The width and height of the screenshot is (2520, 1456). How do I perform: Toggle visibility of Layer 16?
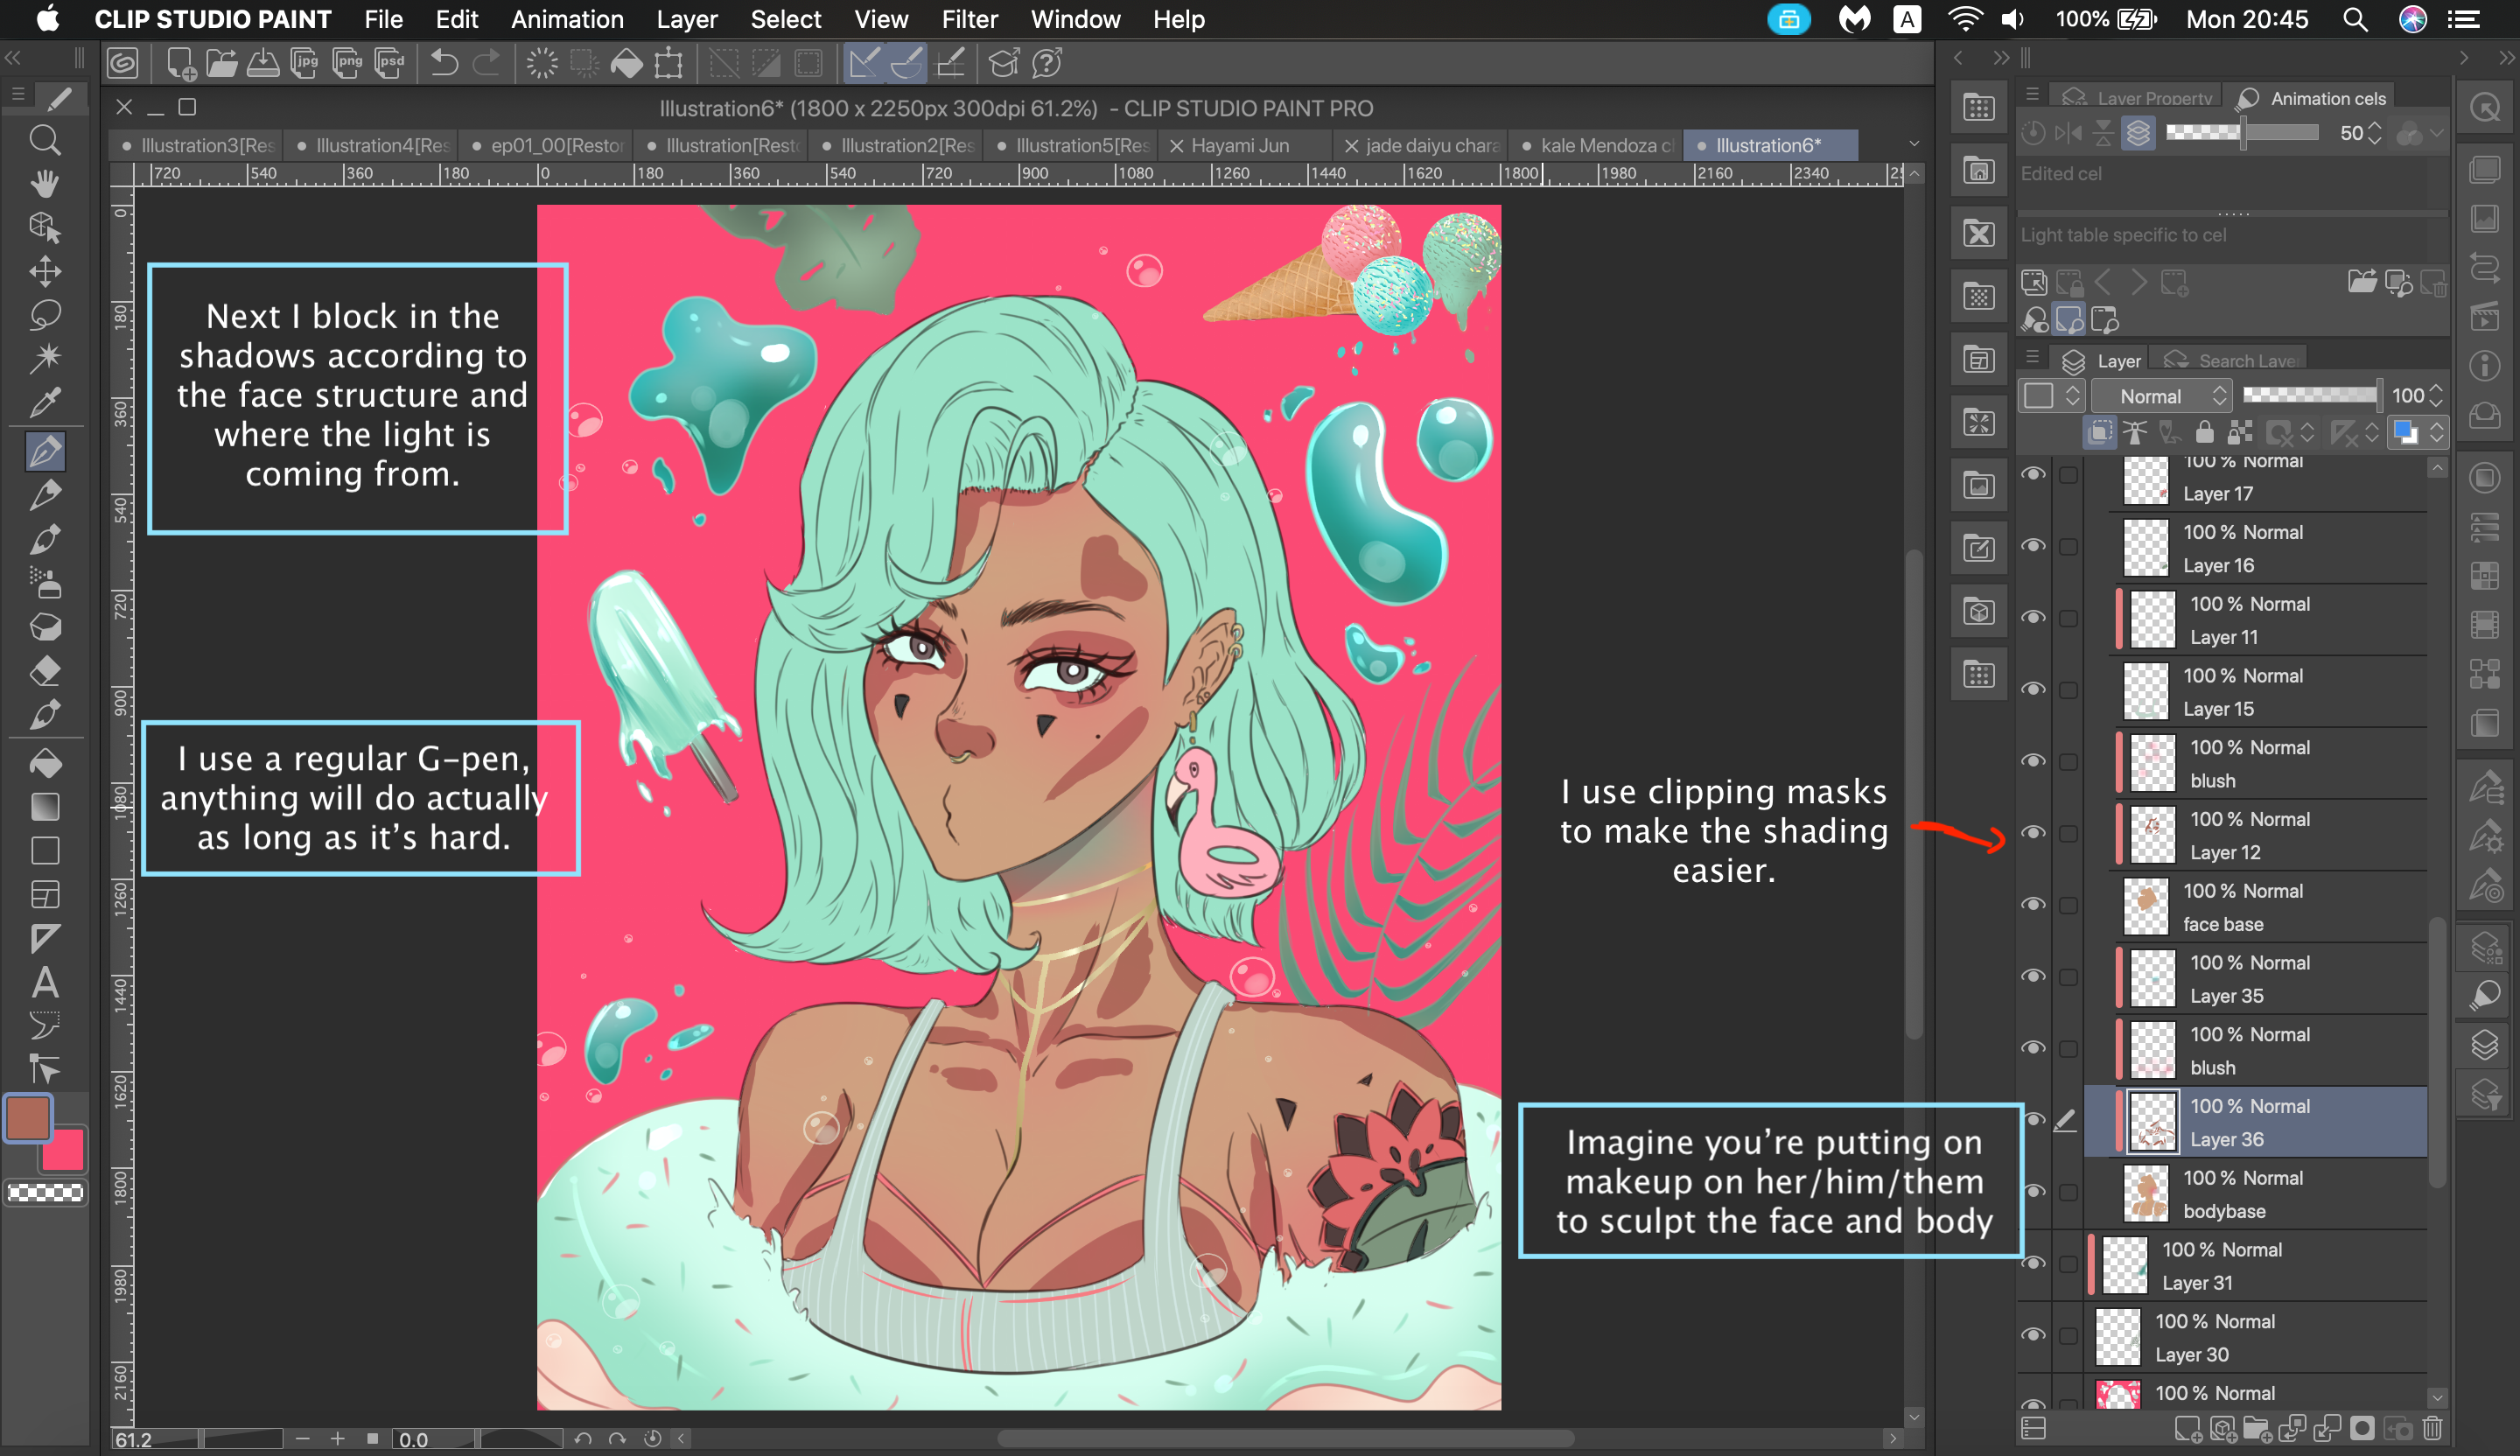click(x=2033, y=546)
